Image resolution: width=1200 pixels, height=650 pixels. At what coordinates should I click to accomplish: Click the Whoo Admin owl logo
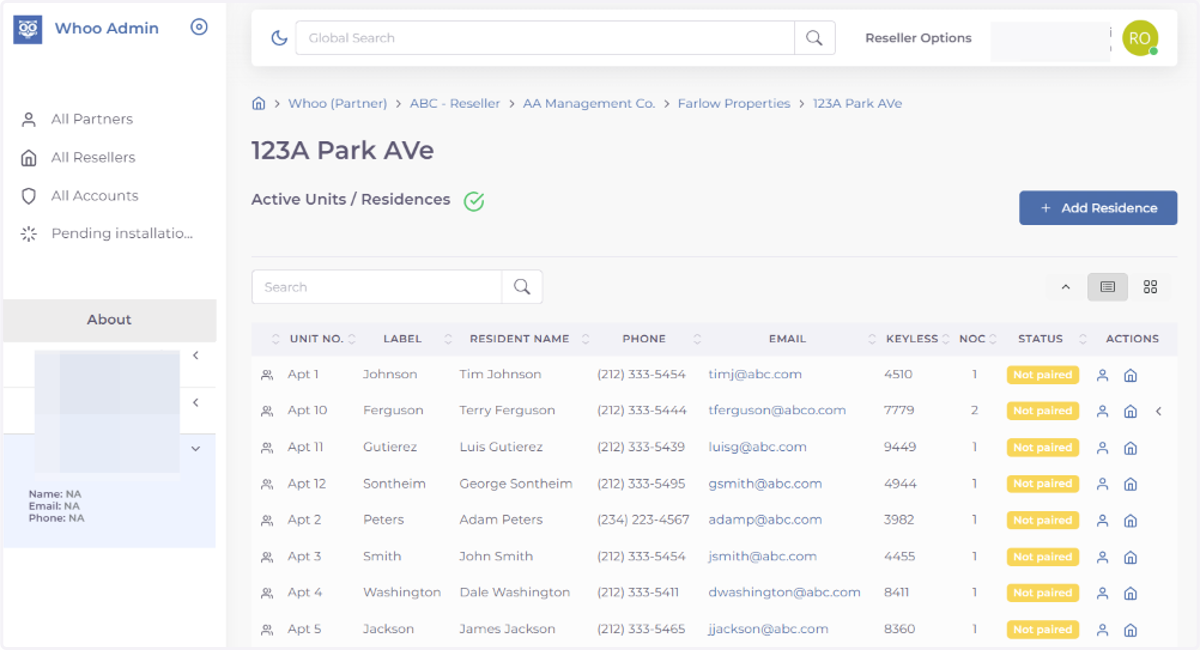coord(27,29)
